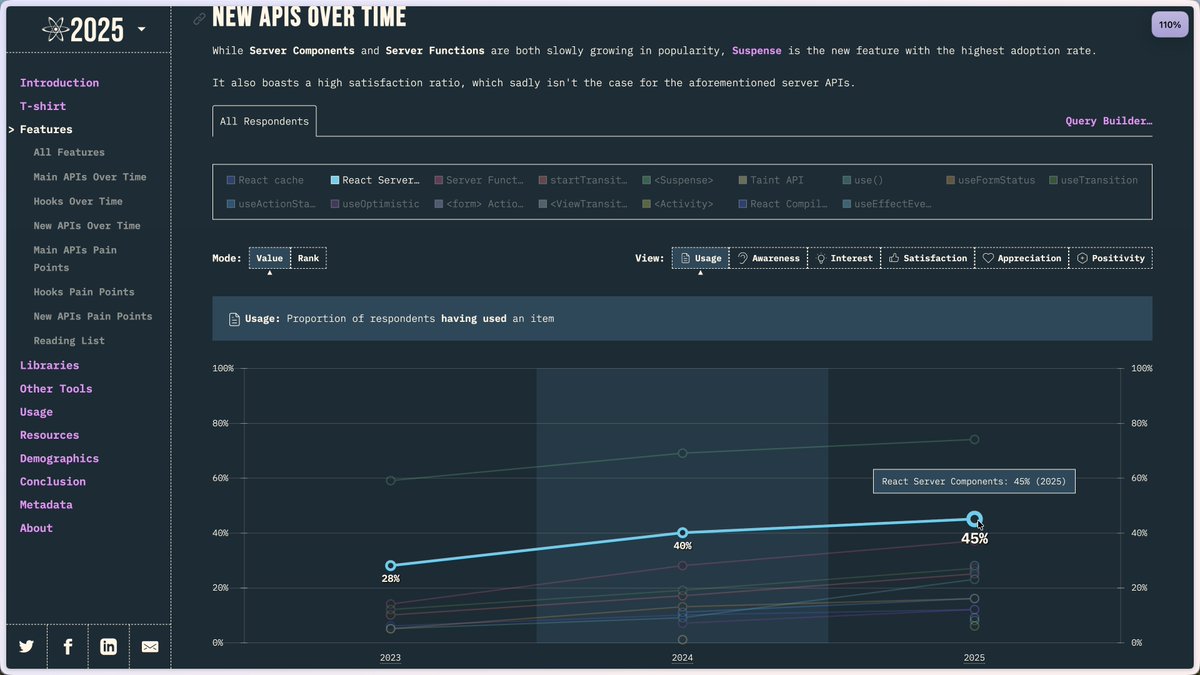The width and height of the screenshot is (1200, 675).
Task: Toggle startTransition legend item
Action: 583,180
